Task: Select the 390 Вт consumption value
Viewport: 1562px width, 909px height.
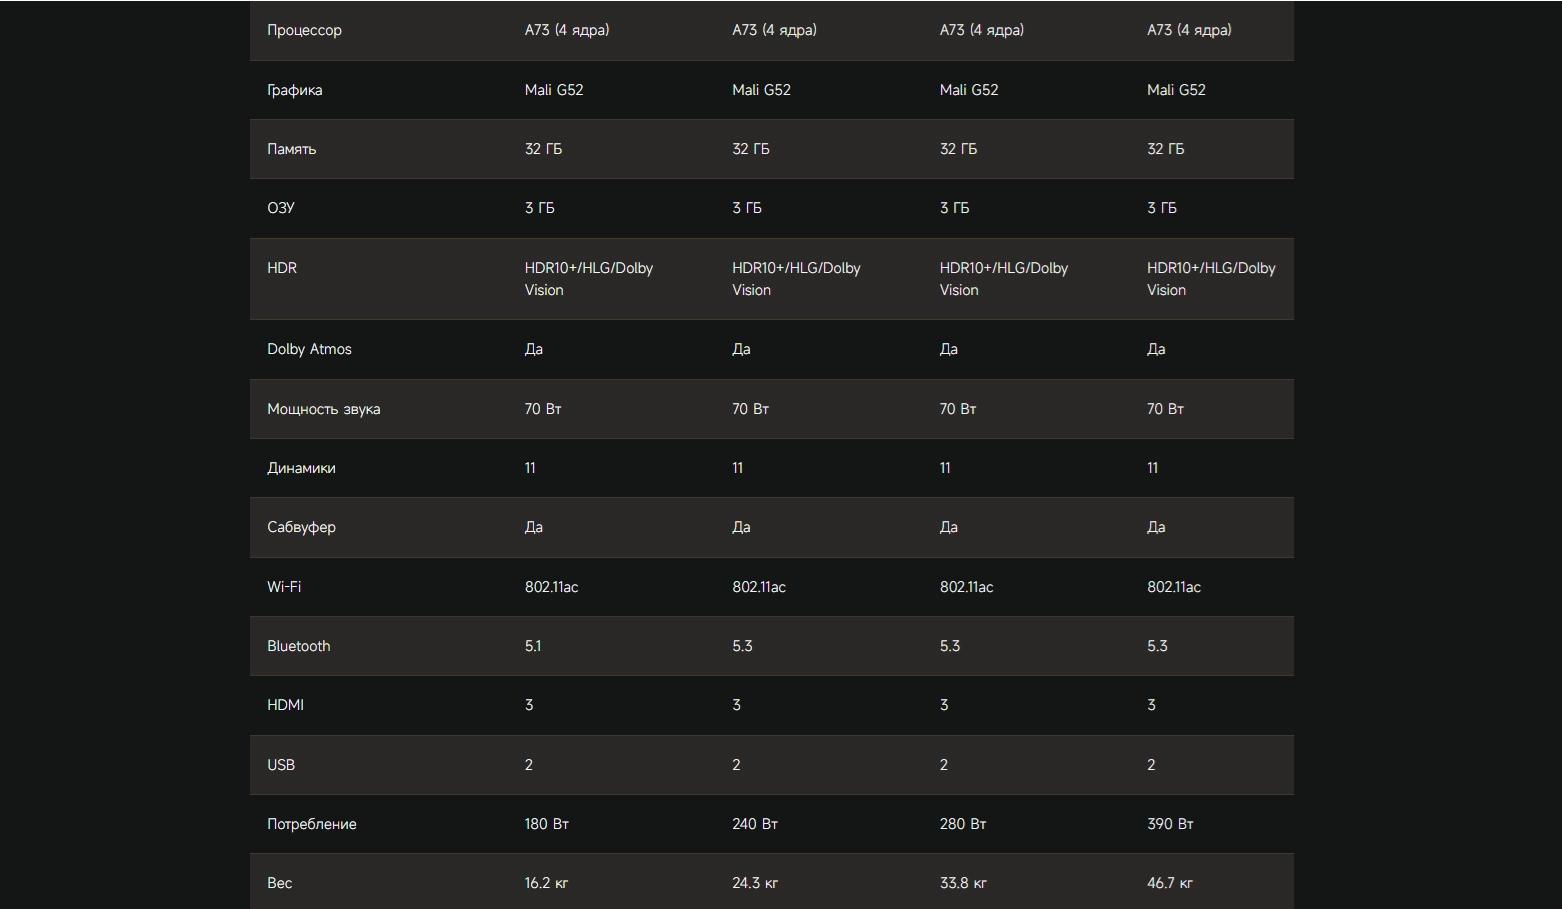Action: 1170,824
